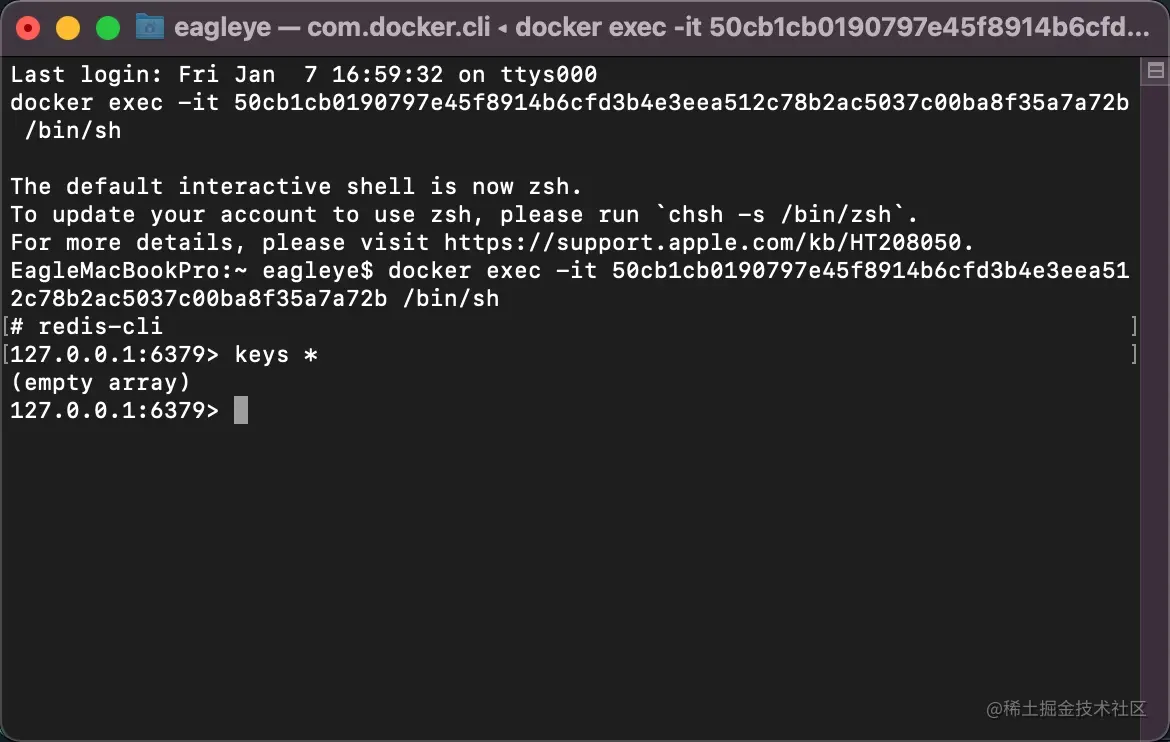Screen dimensions: 1170x742
Task: Click the right bracket mark on keys line
Action: point(1134,353)
